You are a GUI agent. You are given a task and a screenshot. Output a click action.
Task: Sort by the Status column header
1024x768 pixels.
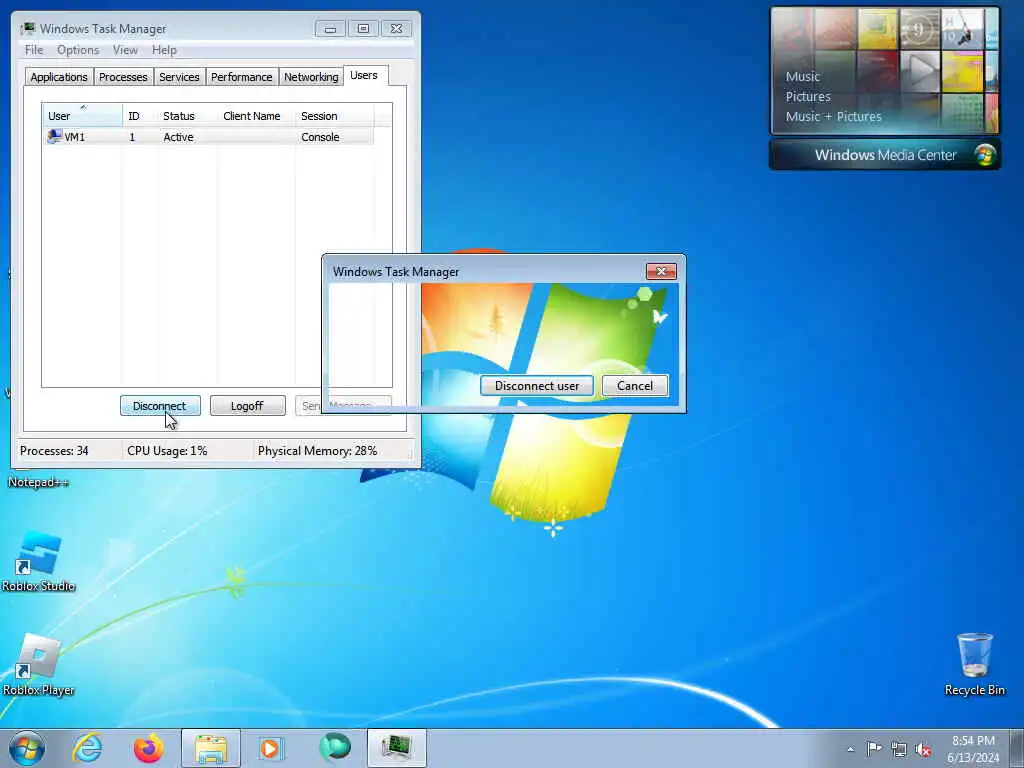[187, 116]
